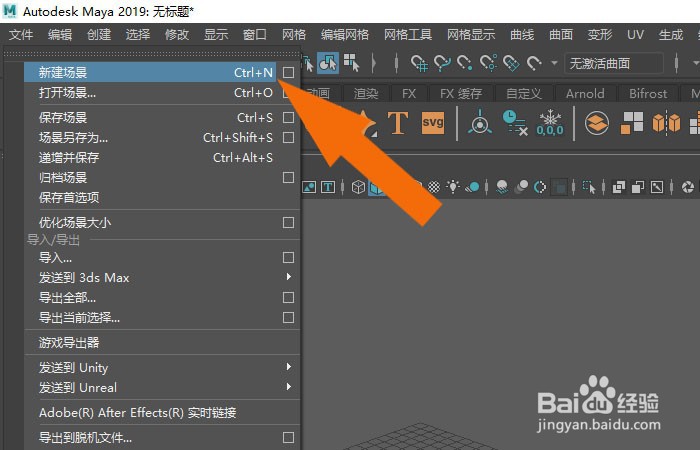The width and height of the screenshot is (700, 450).
Task: Click the exposure aperture icon
Action: [688, 187]
